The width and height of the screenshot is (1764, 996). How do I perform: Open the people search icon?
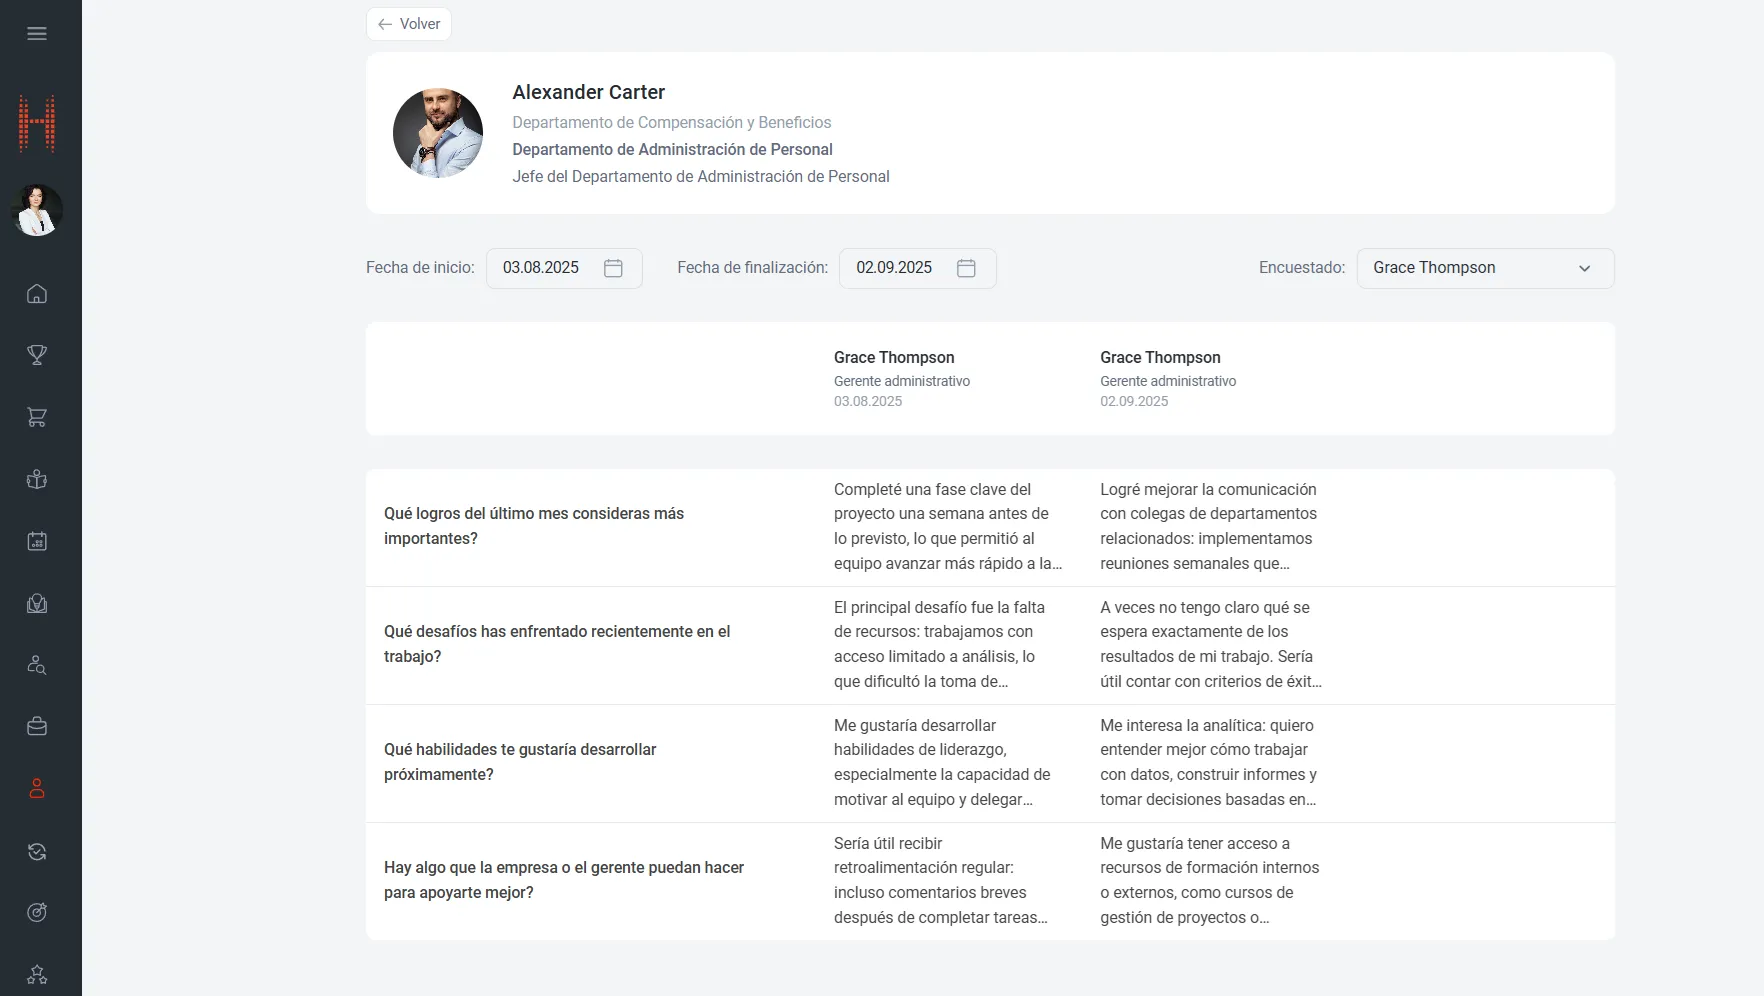click(37, 665)
